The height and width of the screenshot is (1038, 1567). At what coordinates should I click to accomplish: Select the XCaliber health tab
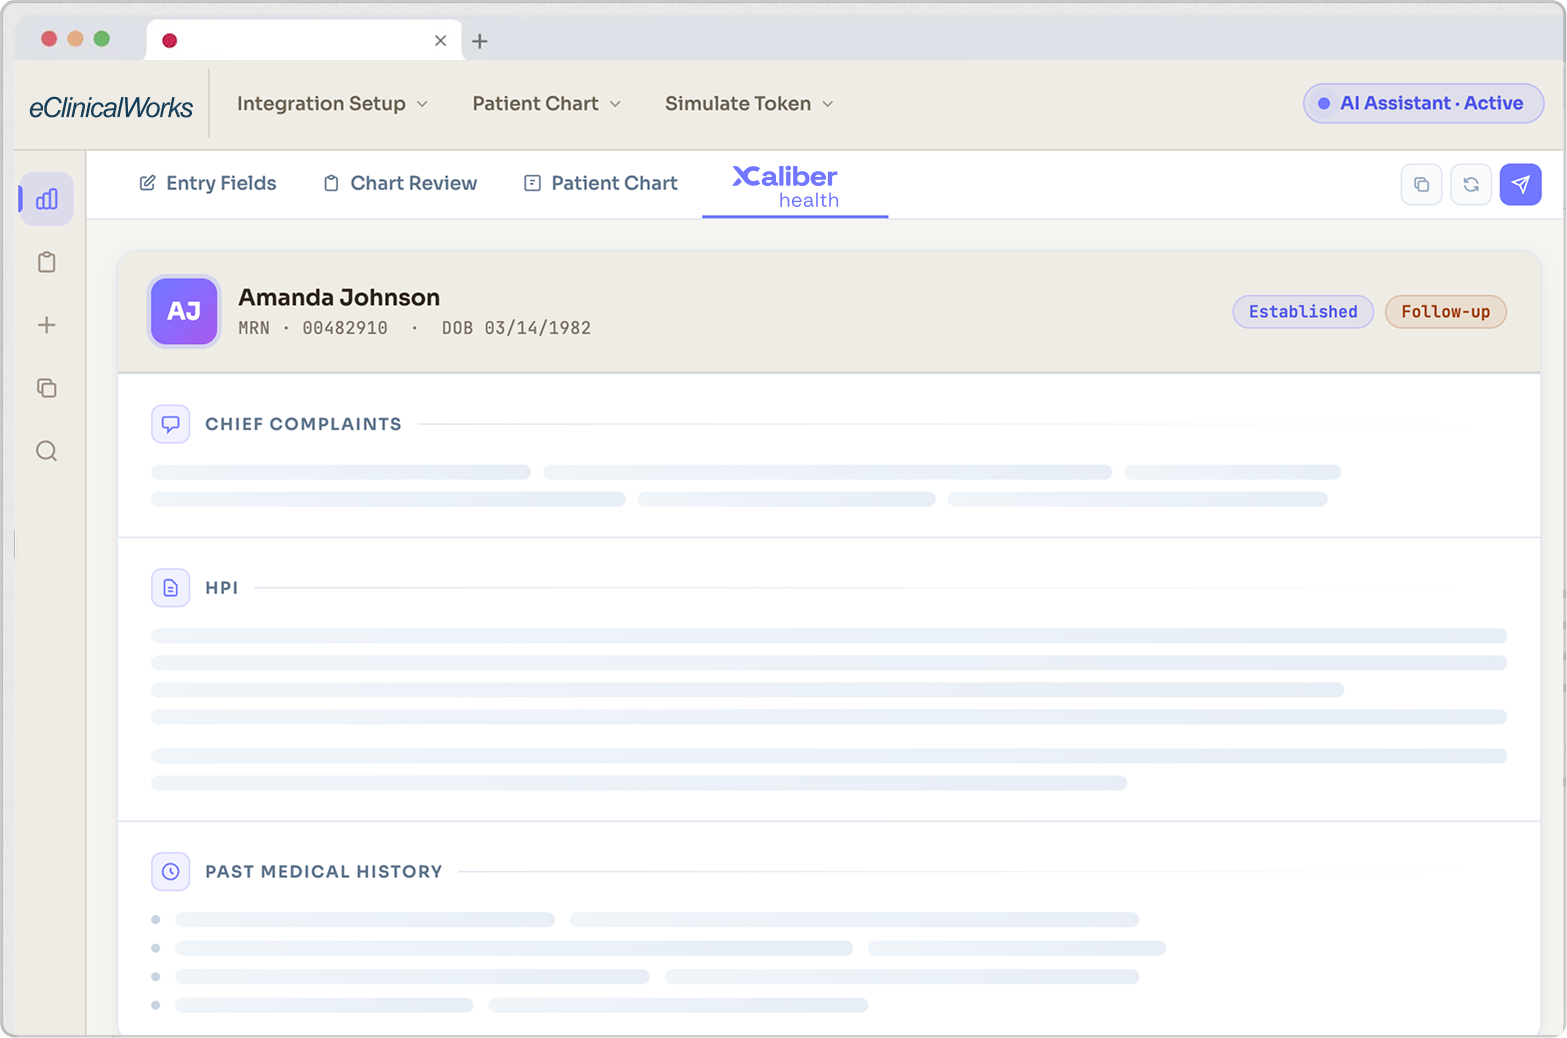(x=795, y=186)
